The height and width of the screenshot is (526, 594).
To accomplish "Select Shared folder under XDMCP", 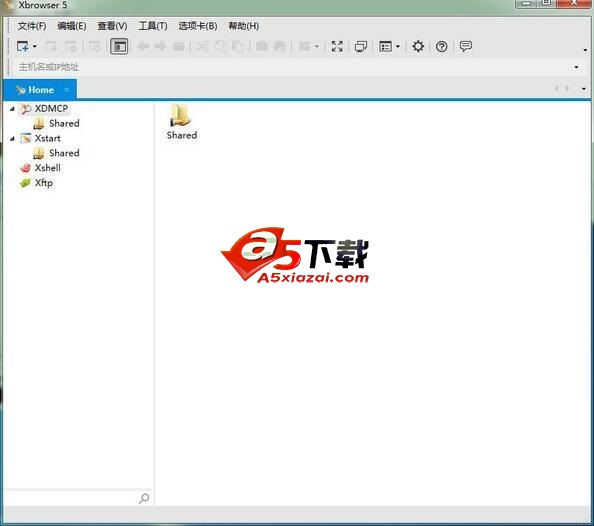I will pos(64,123).
